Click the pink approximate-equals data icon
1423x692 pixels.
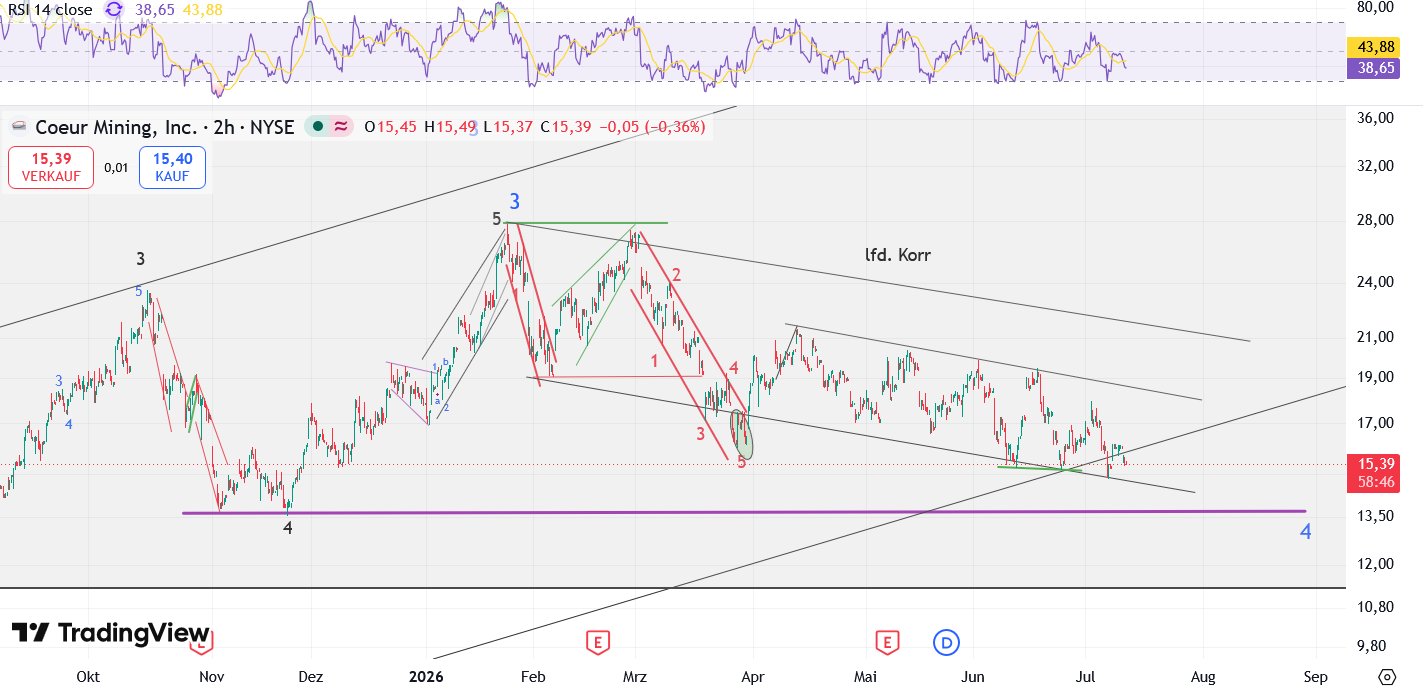(341, 127)
